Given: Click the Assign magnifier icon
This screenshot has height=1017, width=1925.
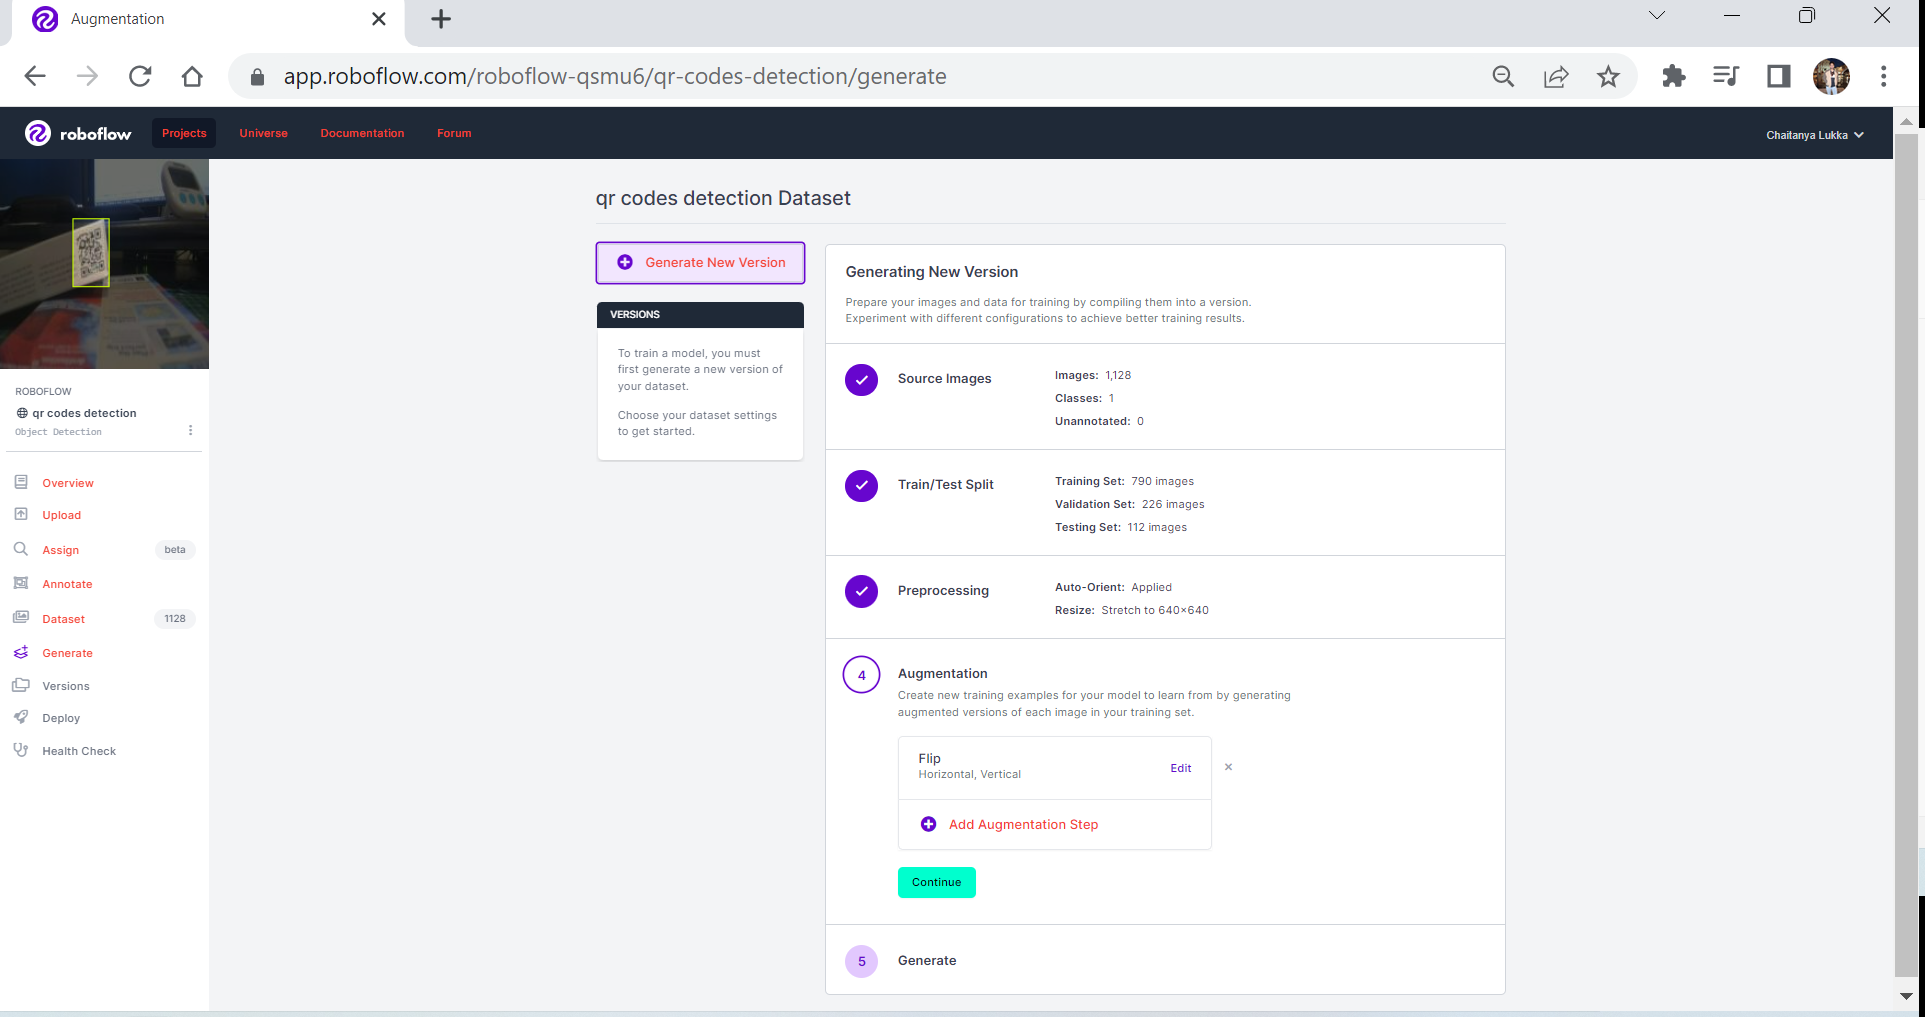Looking at the screenshot, I should (21, 549).
